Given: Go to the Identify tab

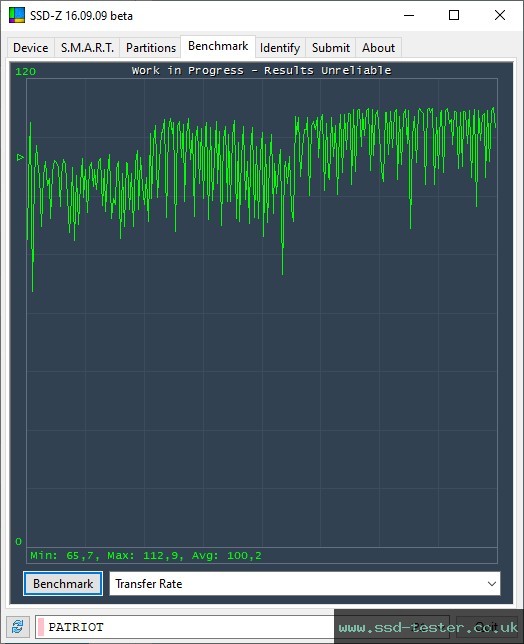Looking at the screenshot, I should coord(280,48).
